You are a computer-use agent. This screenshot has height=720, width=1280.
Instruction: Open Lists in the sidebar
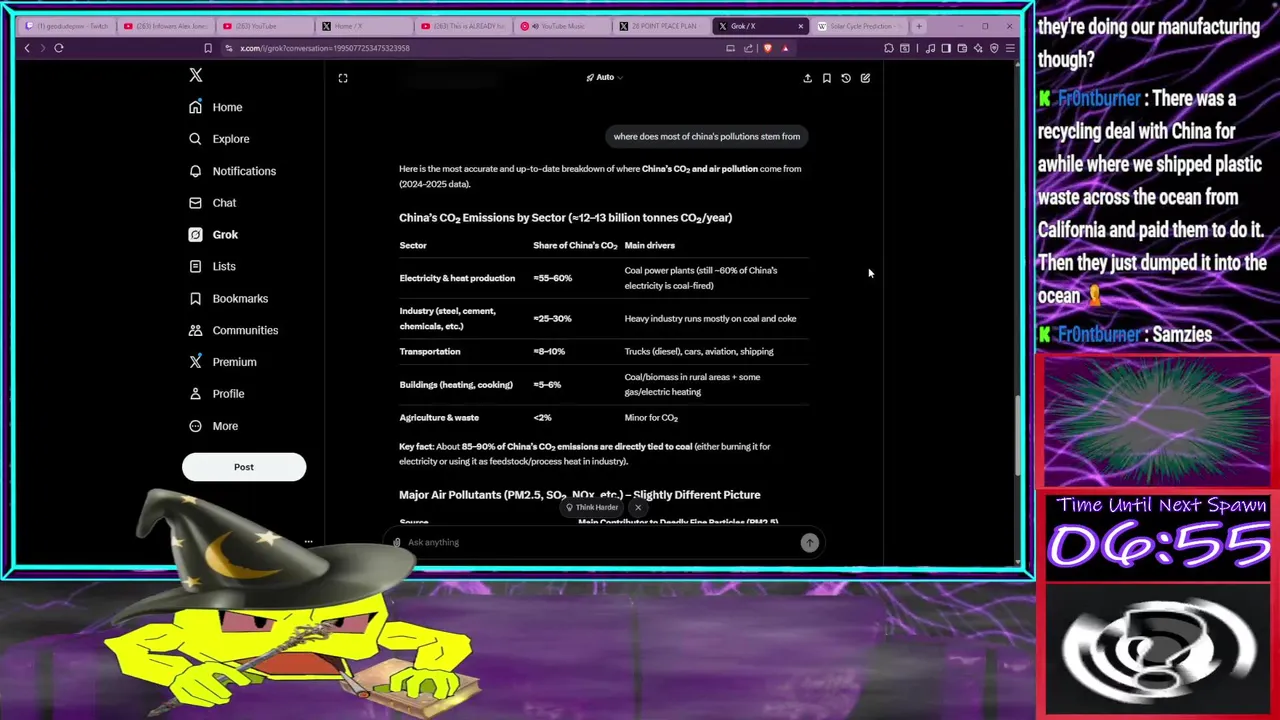pyautogui.click(x=212, y=267)
